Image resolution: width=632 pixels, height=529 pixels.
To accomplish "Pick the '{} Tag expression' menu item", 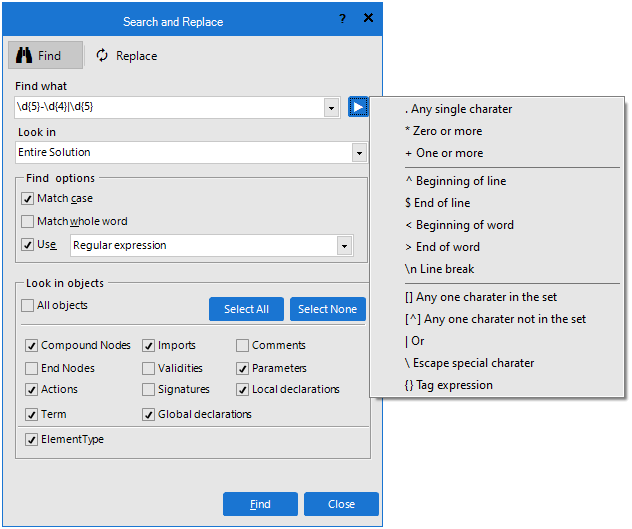I will 448,385.
